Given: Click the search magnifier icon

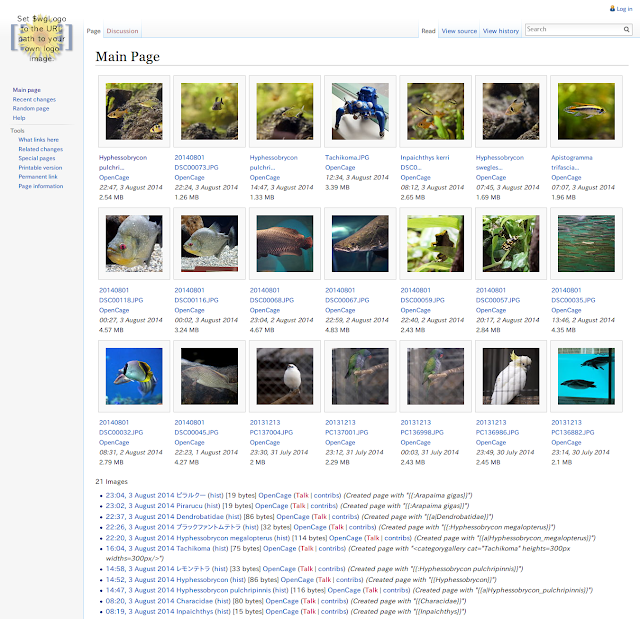Looking at the screenshot, I should click(x=626, y=29).
